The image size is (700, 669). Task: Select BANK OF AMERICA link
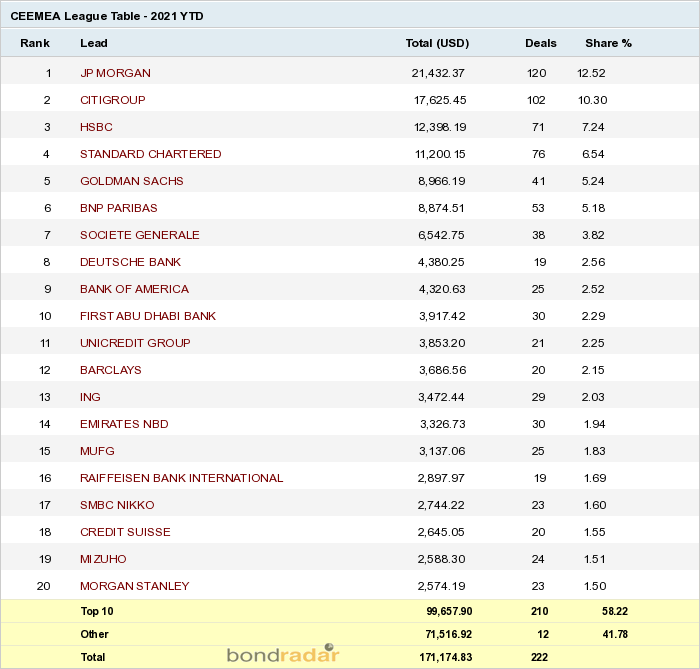[134, 289]
